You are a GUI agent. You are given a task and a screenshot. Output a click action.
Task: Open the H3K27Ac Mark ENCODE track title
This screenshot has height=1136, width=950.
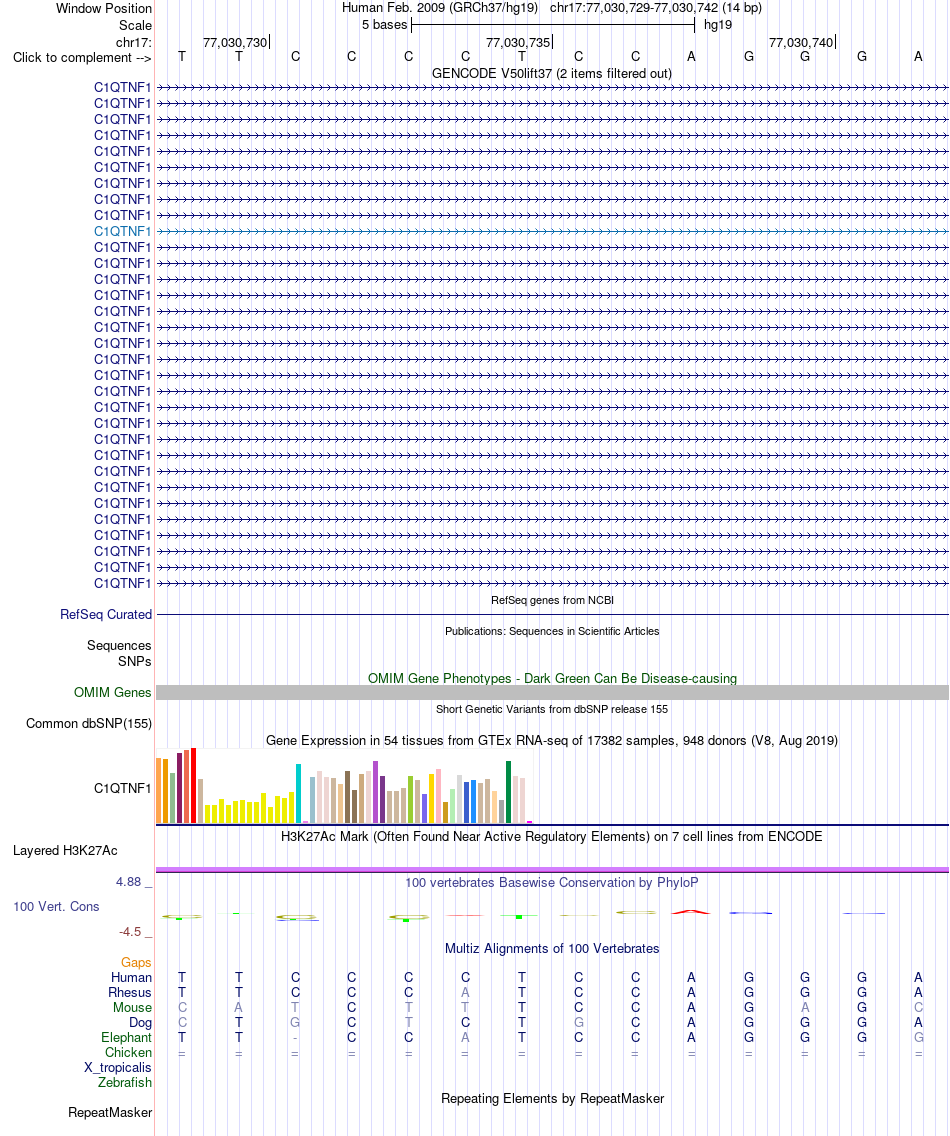[552, 836]
